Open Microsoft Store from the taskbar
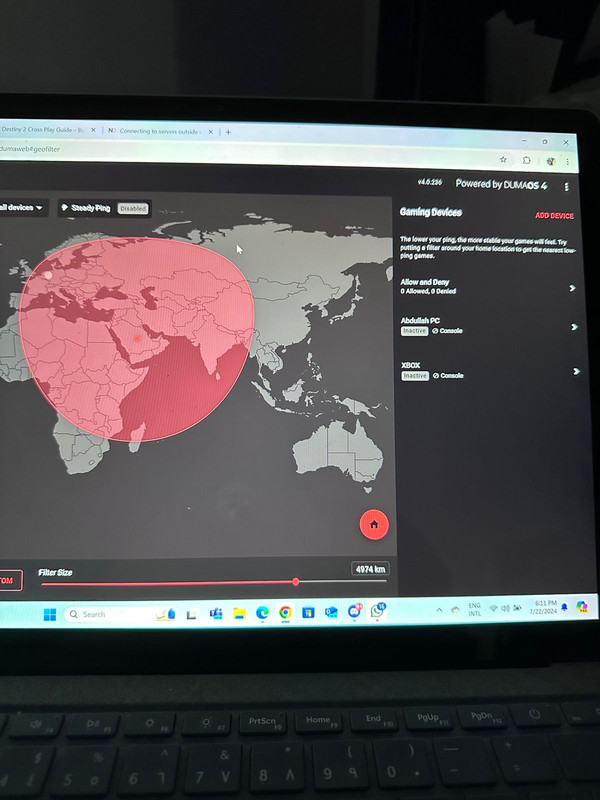 click(308, 612)
